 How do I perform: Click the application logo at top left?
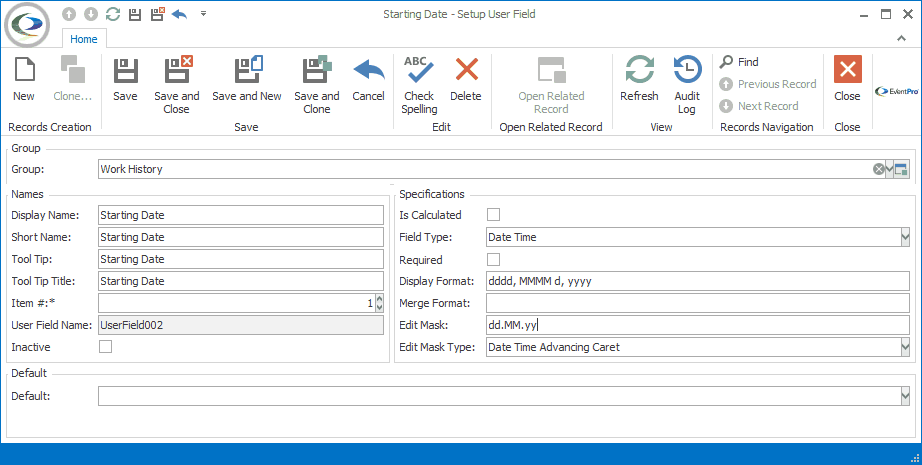click(x=26, y=25)
